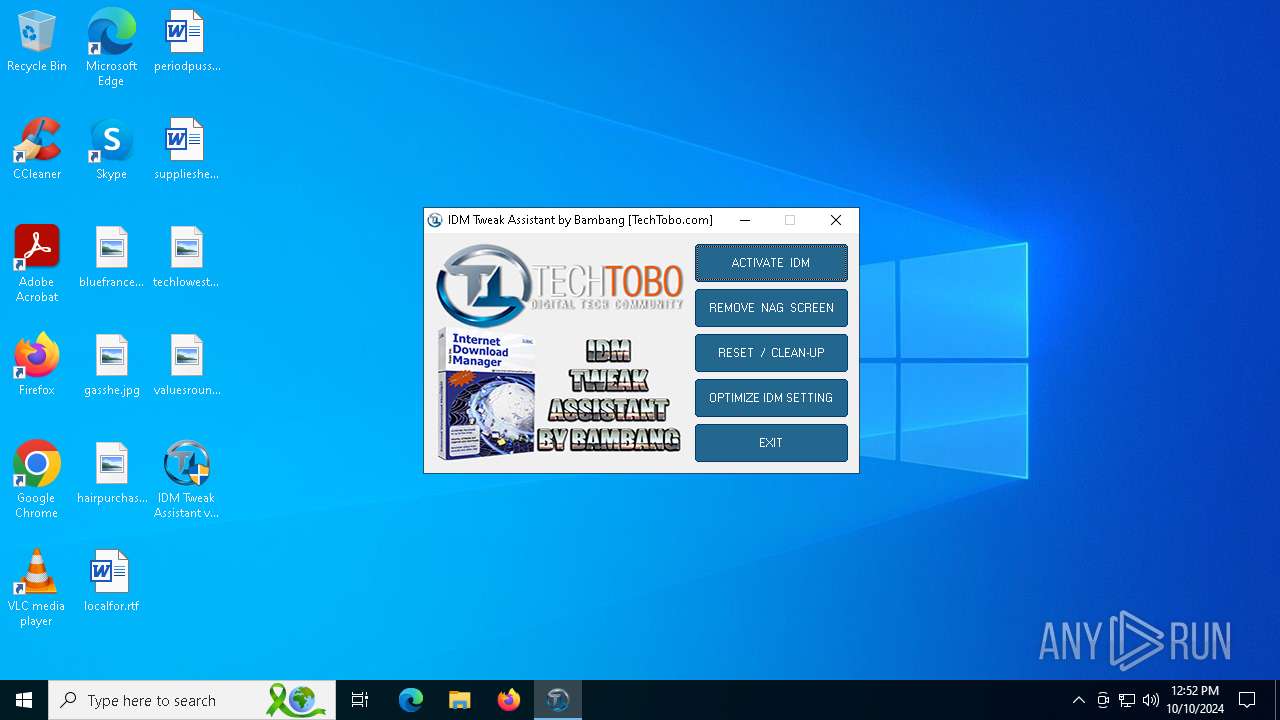The image size is (1280, 720).
Task: Click the EXIT button
Action: (771, 443)
